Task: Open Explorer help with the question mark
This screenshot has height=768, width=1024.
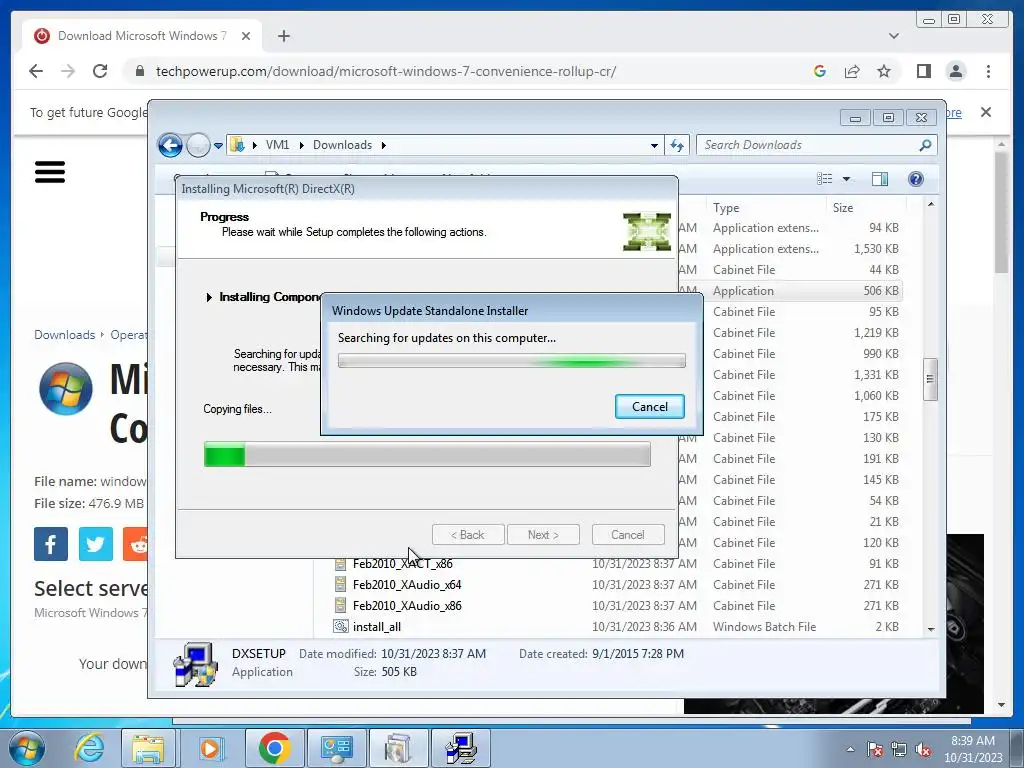Action: click(x=916, y=179)
